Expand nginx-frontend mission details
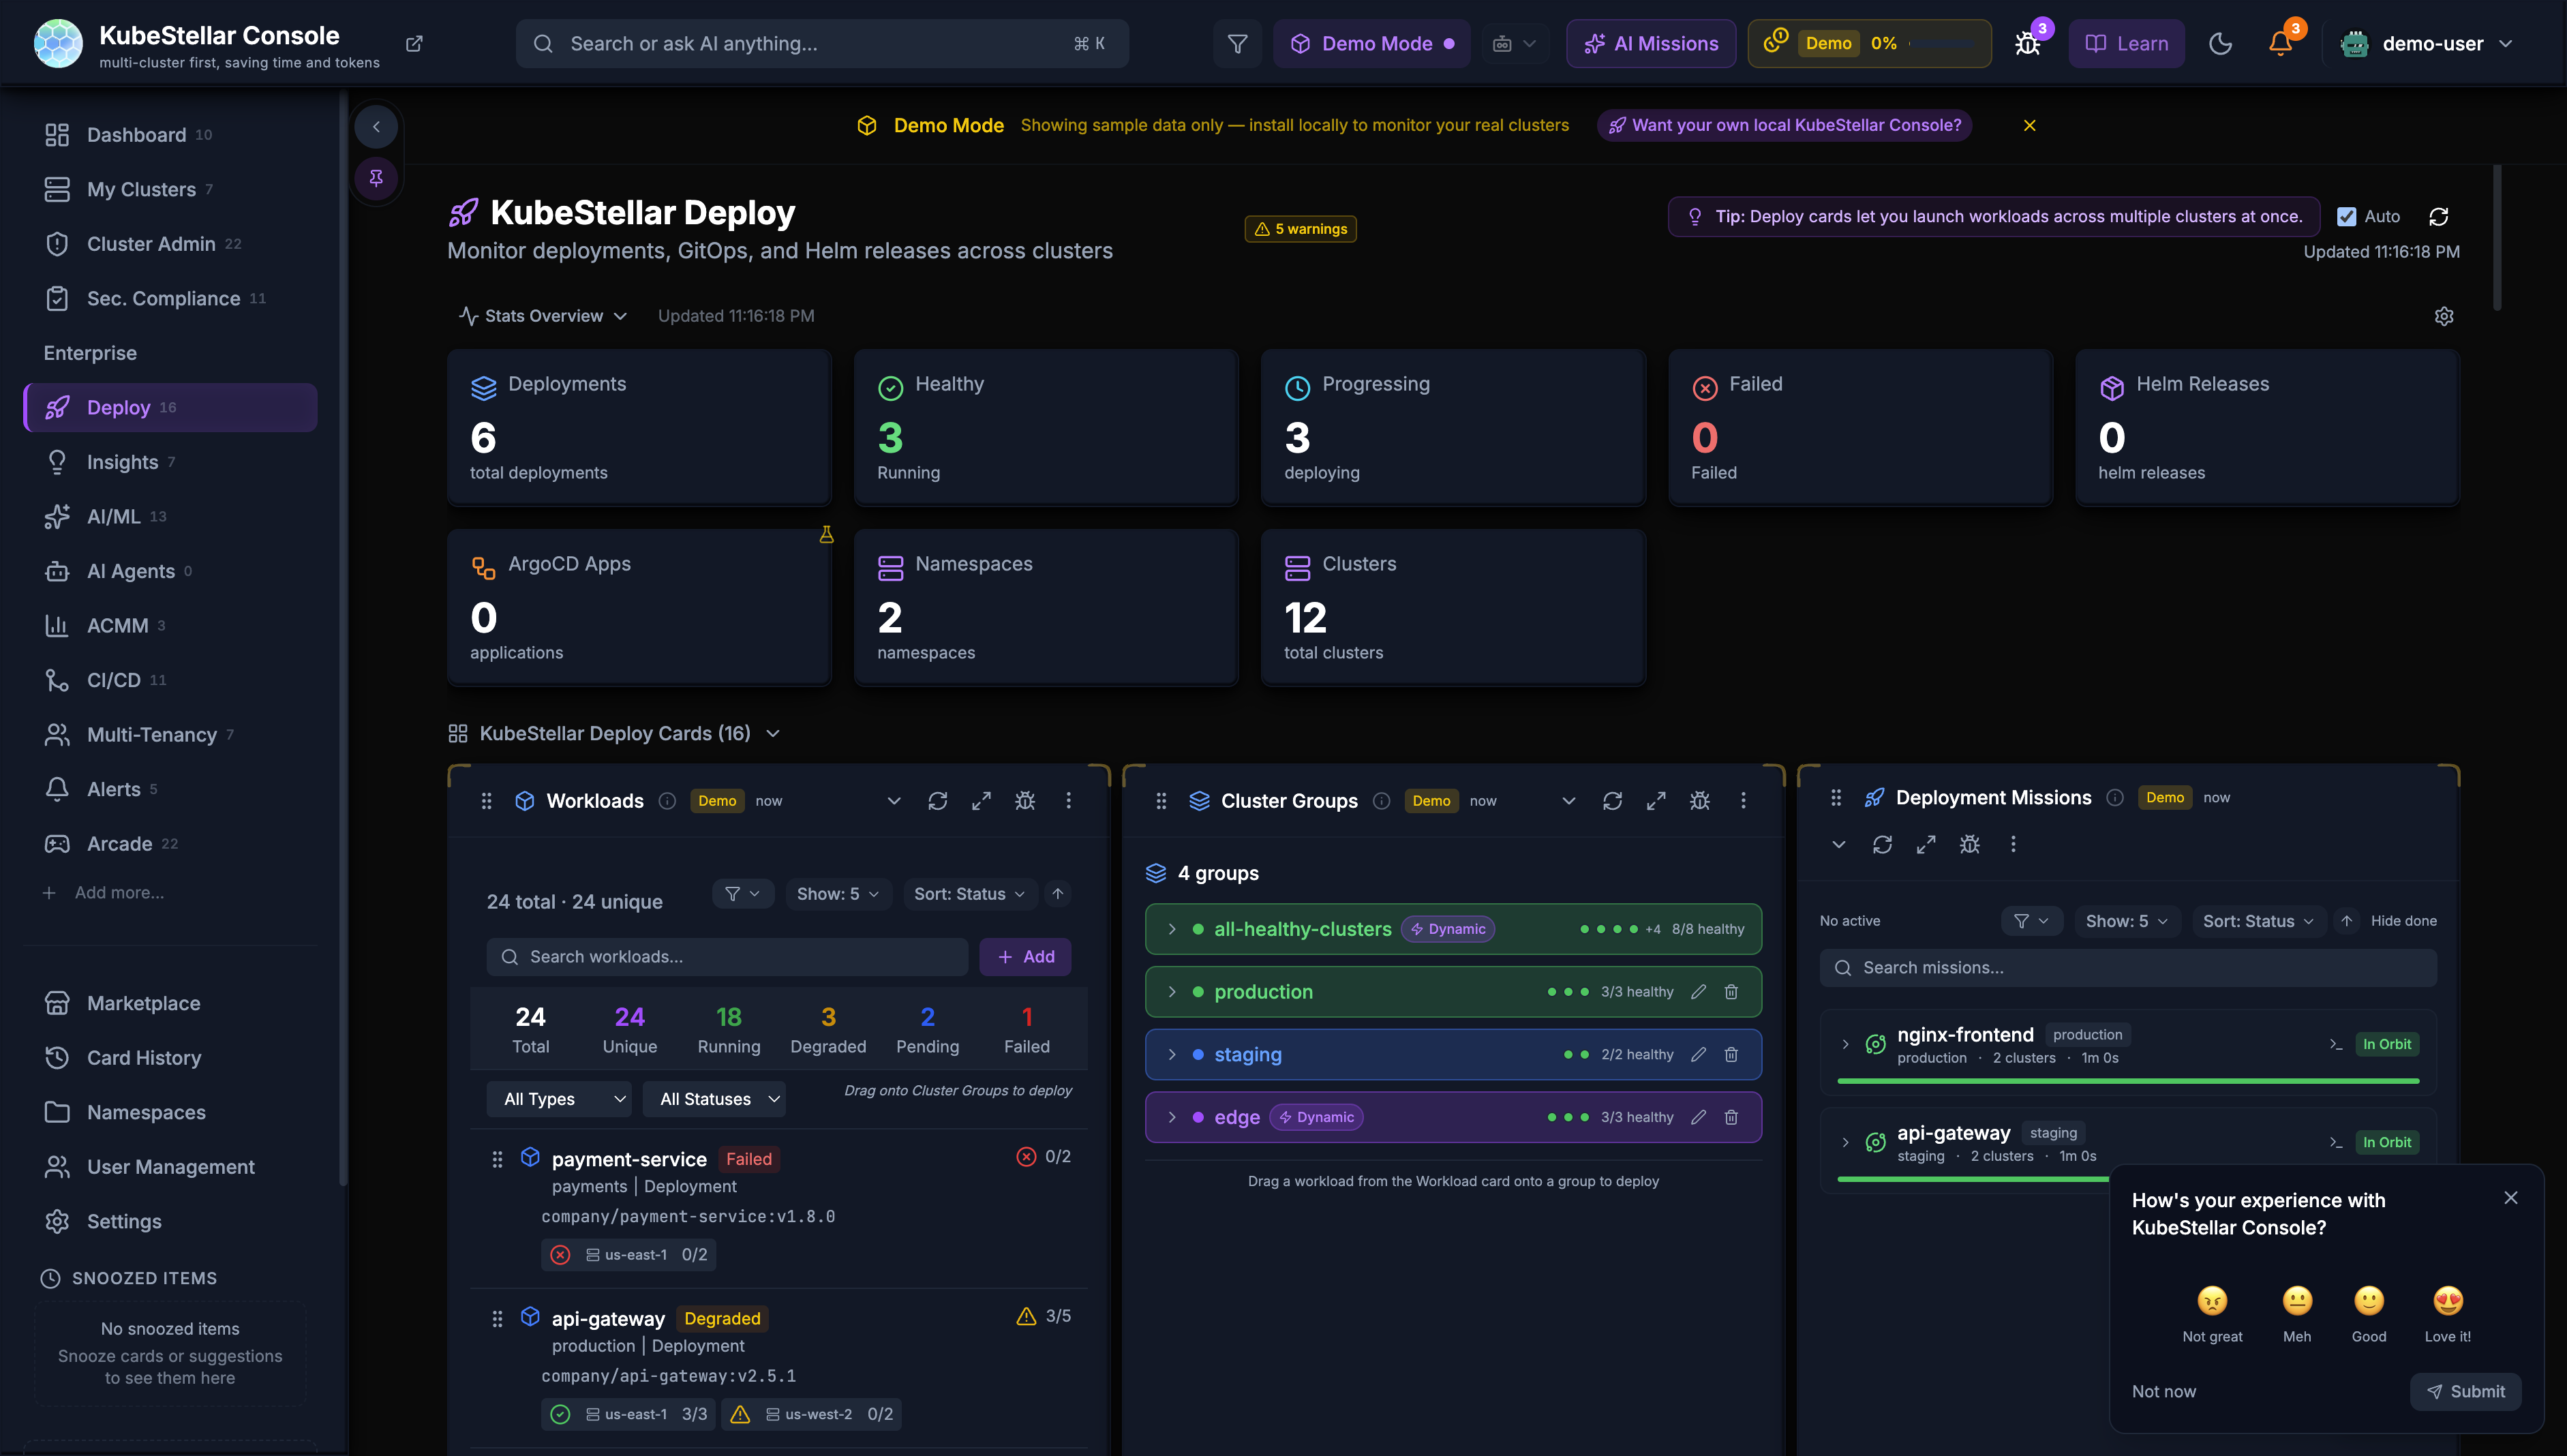This screenshot has width=2567, height=1456. (1845, 1044)
